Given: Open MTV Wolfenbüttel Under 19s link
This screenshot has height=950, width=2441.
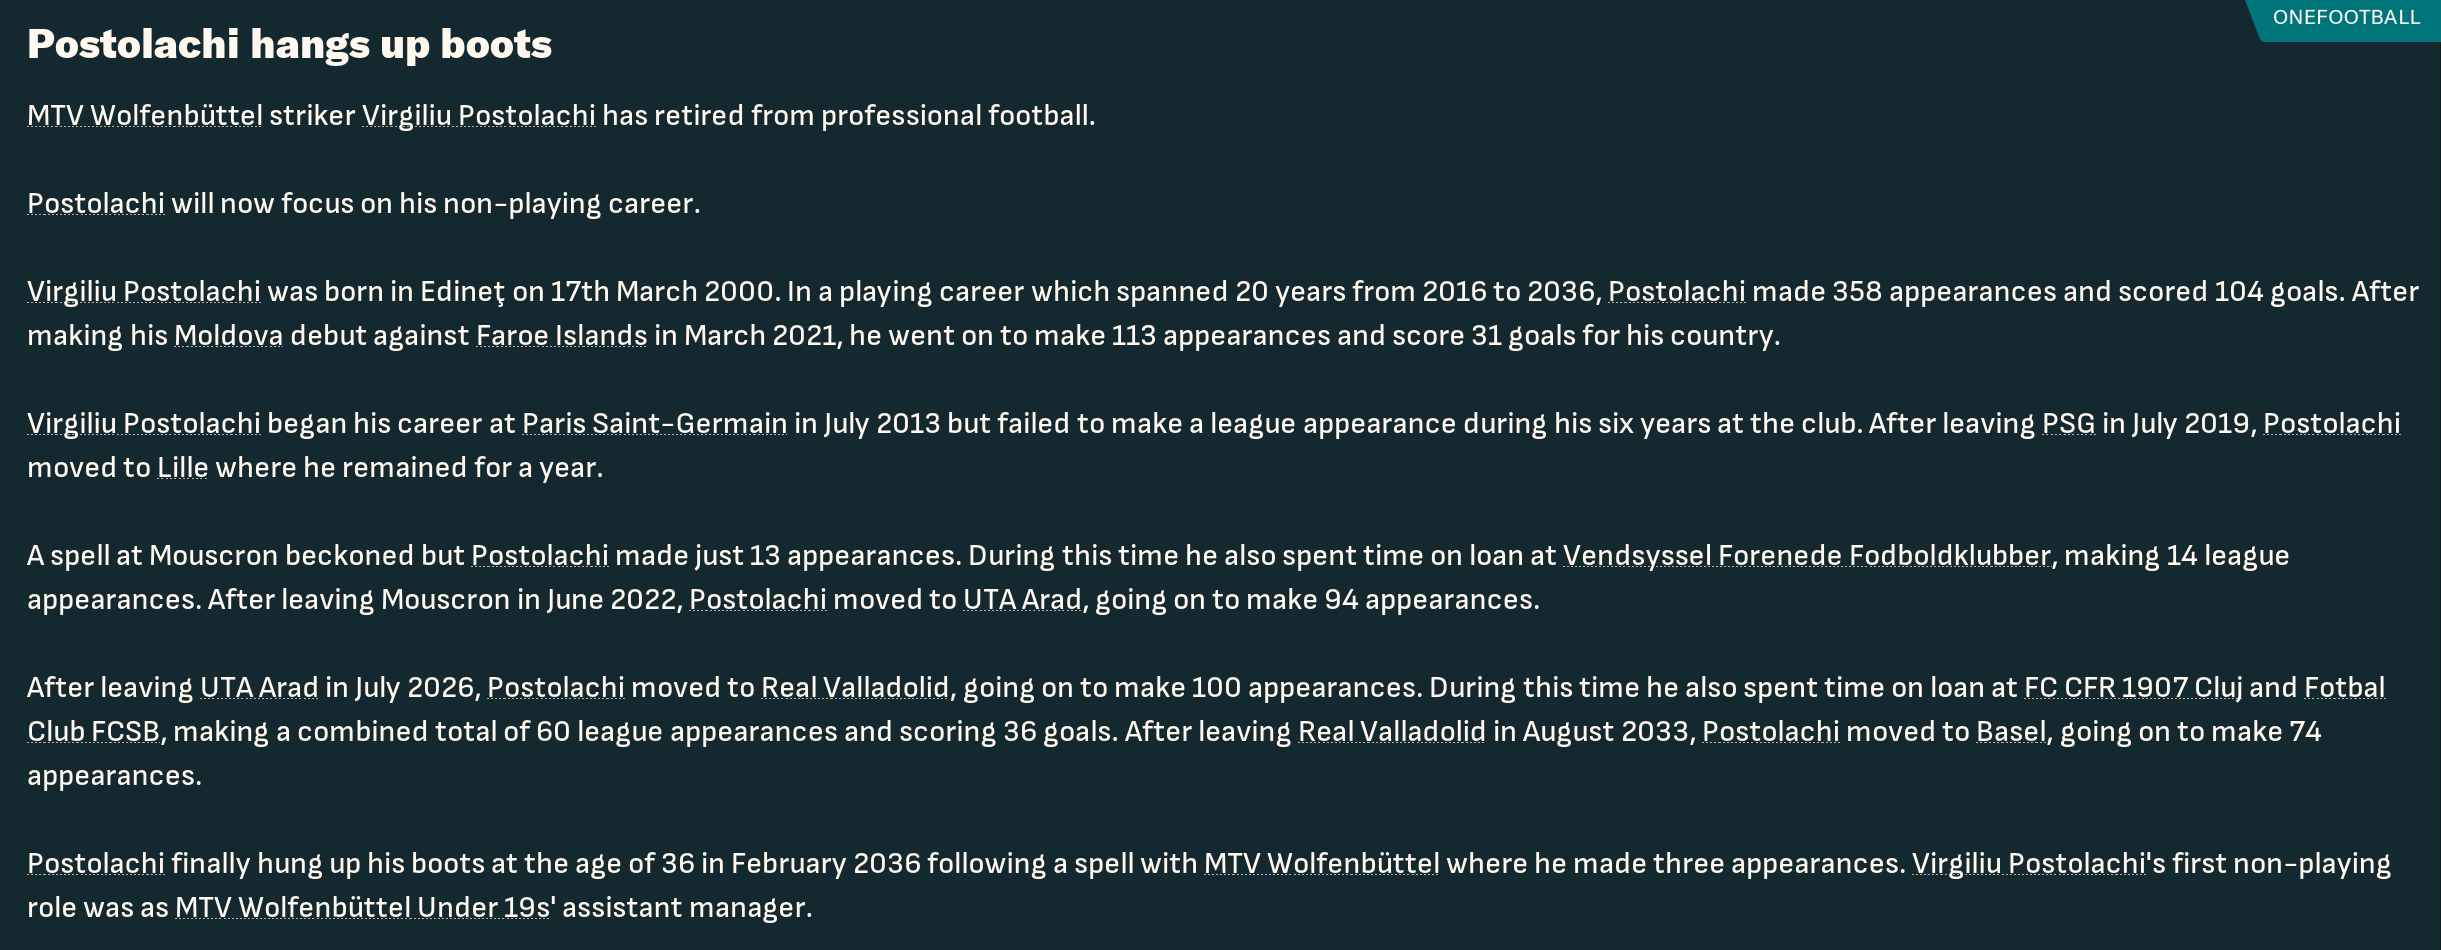Looking at the screenshot, I should [x=363, y=907].
